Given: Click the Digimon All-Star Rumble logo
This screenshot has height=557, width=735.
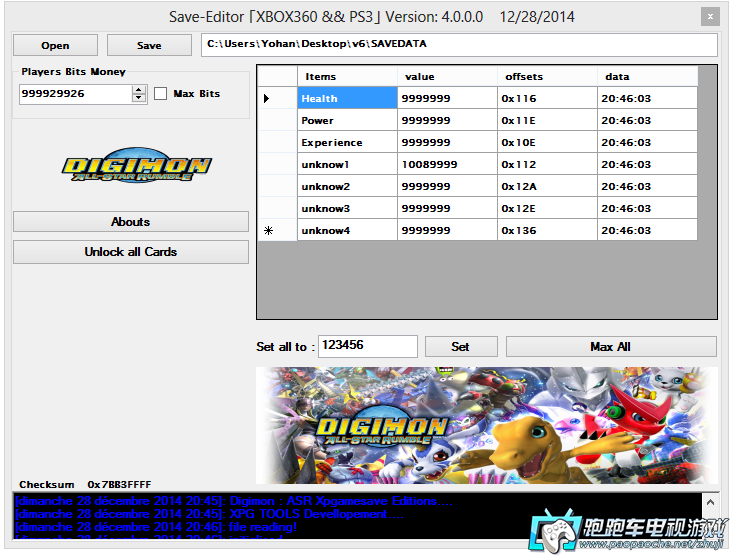Looking at the screenshot, I should click(136, 166).
